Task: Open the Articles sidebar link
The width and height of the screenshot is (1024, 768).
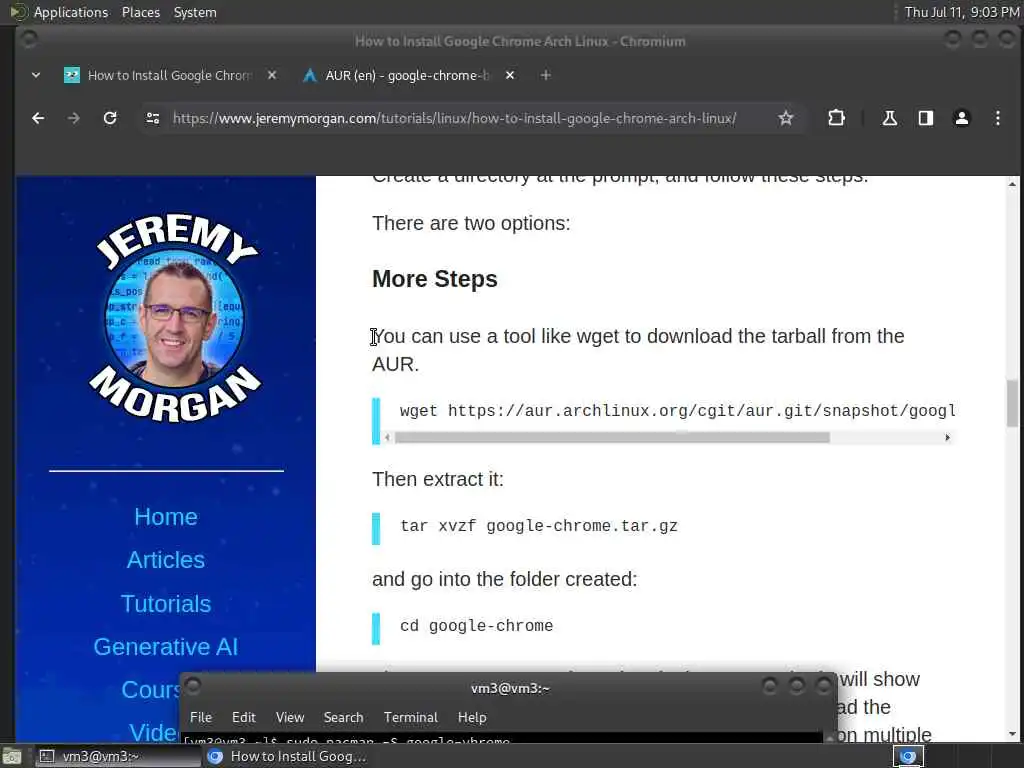Action: point(166,560)
